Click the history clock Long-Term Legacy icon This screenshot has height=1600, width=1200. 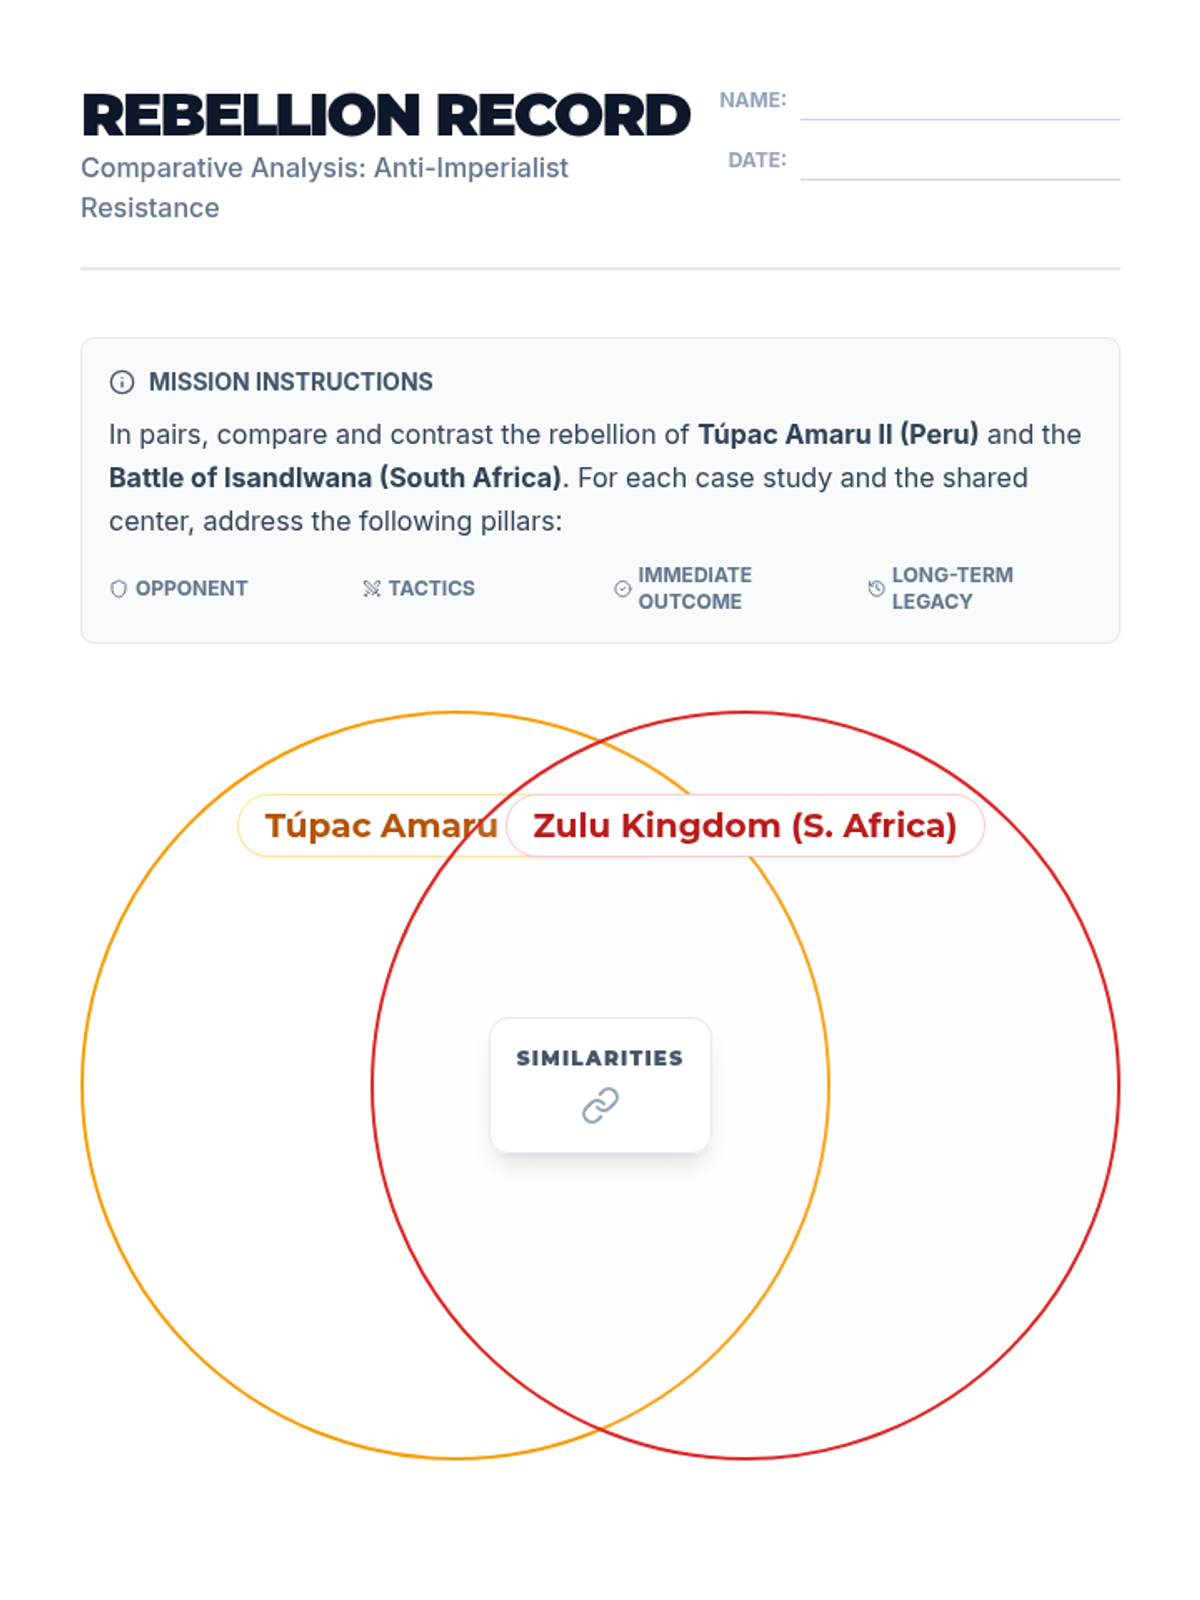(x=876, y=589)
